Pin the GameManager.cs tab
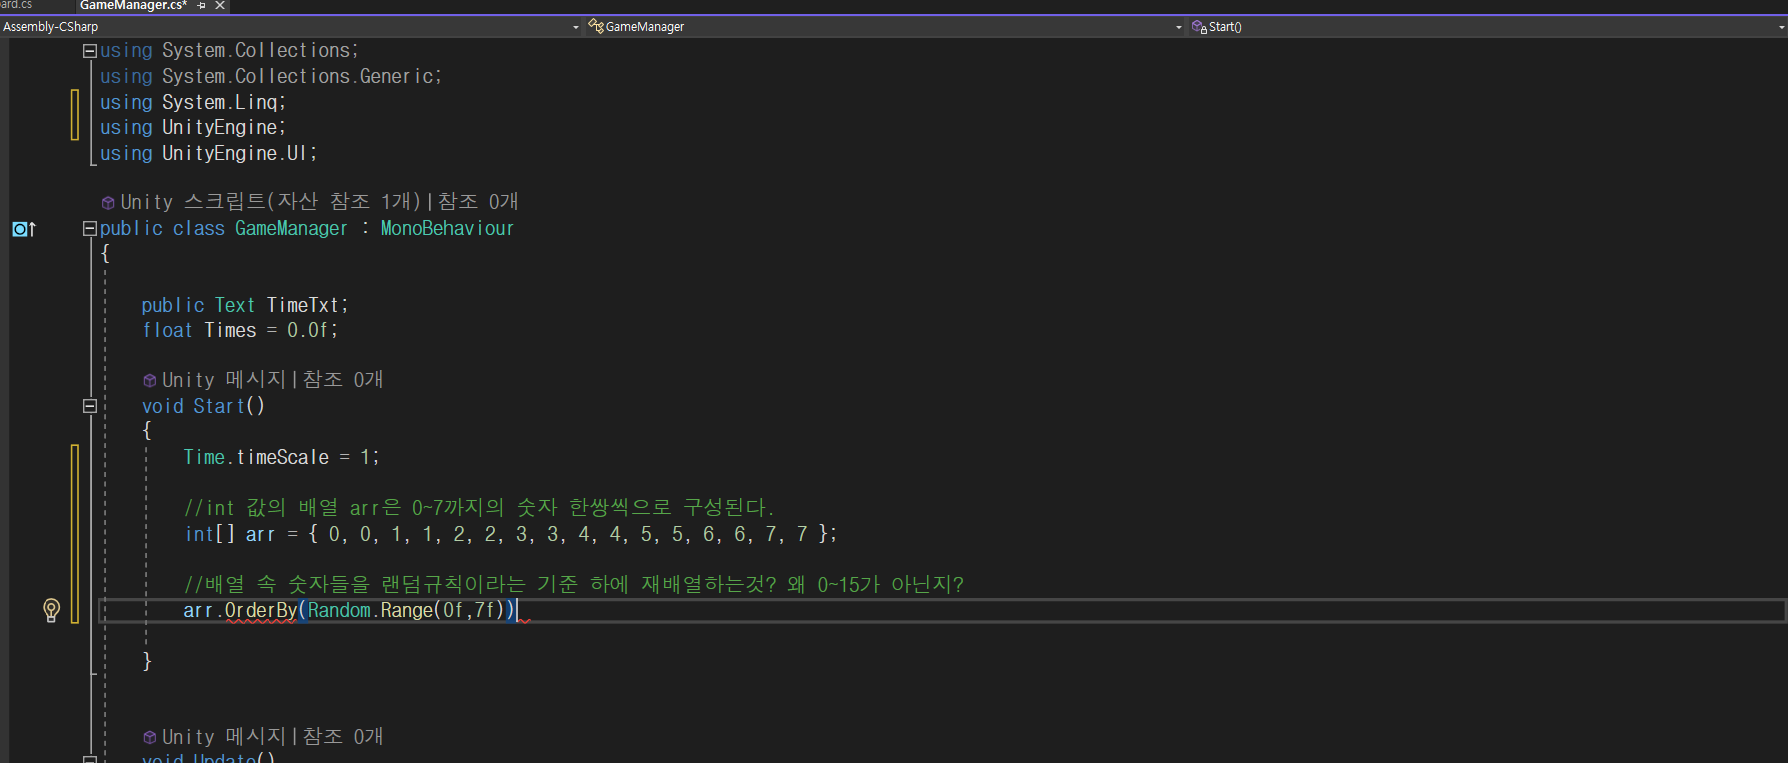Screen dimensions: 1788x763 tap(201, 5)
